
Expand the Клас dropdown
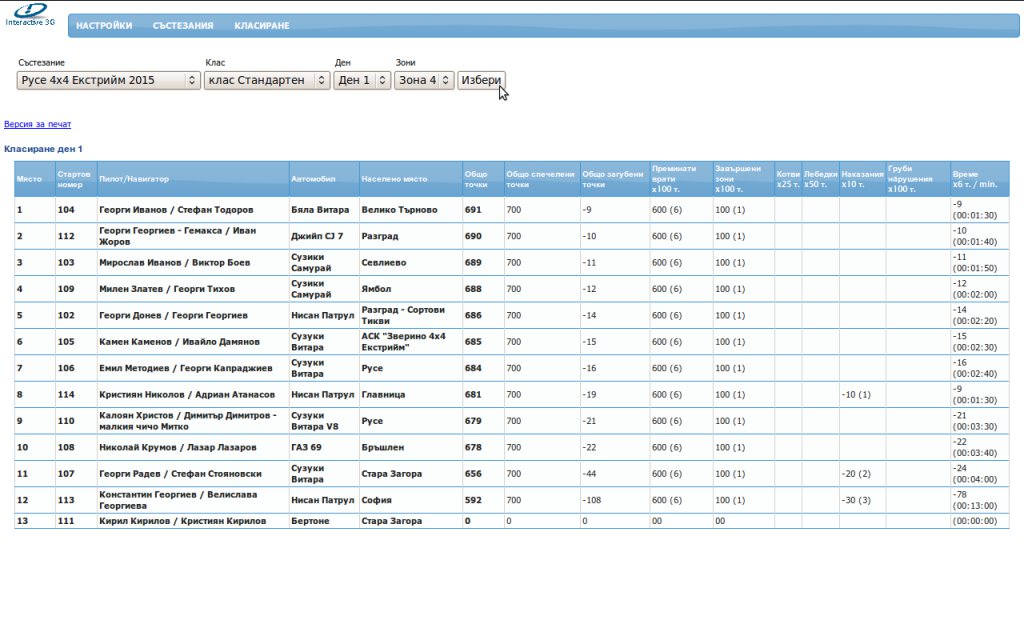point(267,80)
